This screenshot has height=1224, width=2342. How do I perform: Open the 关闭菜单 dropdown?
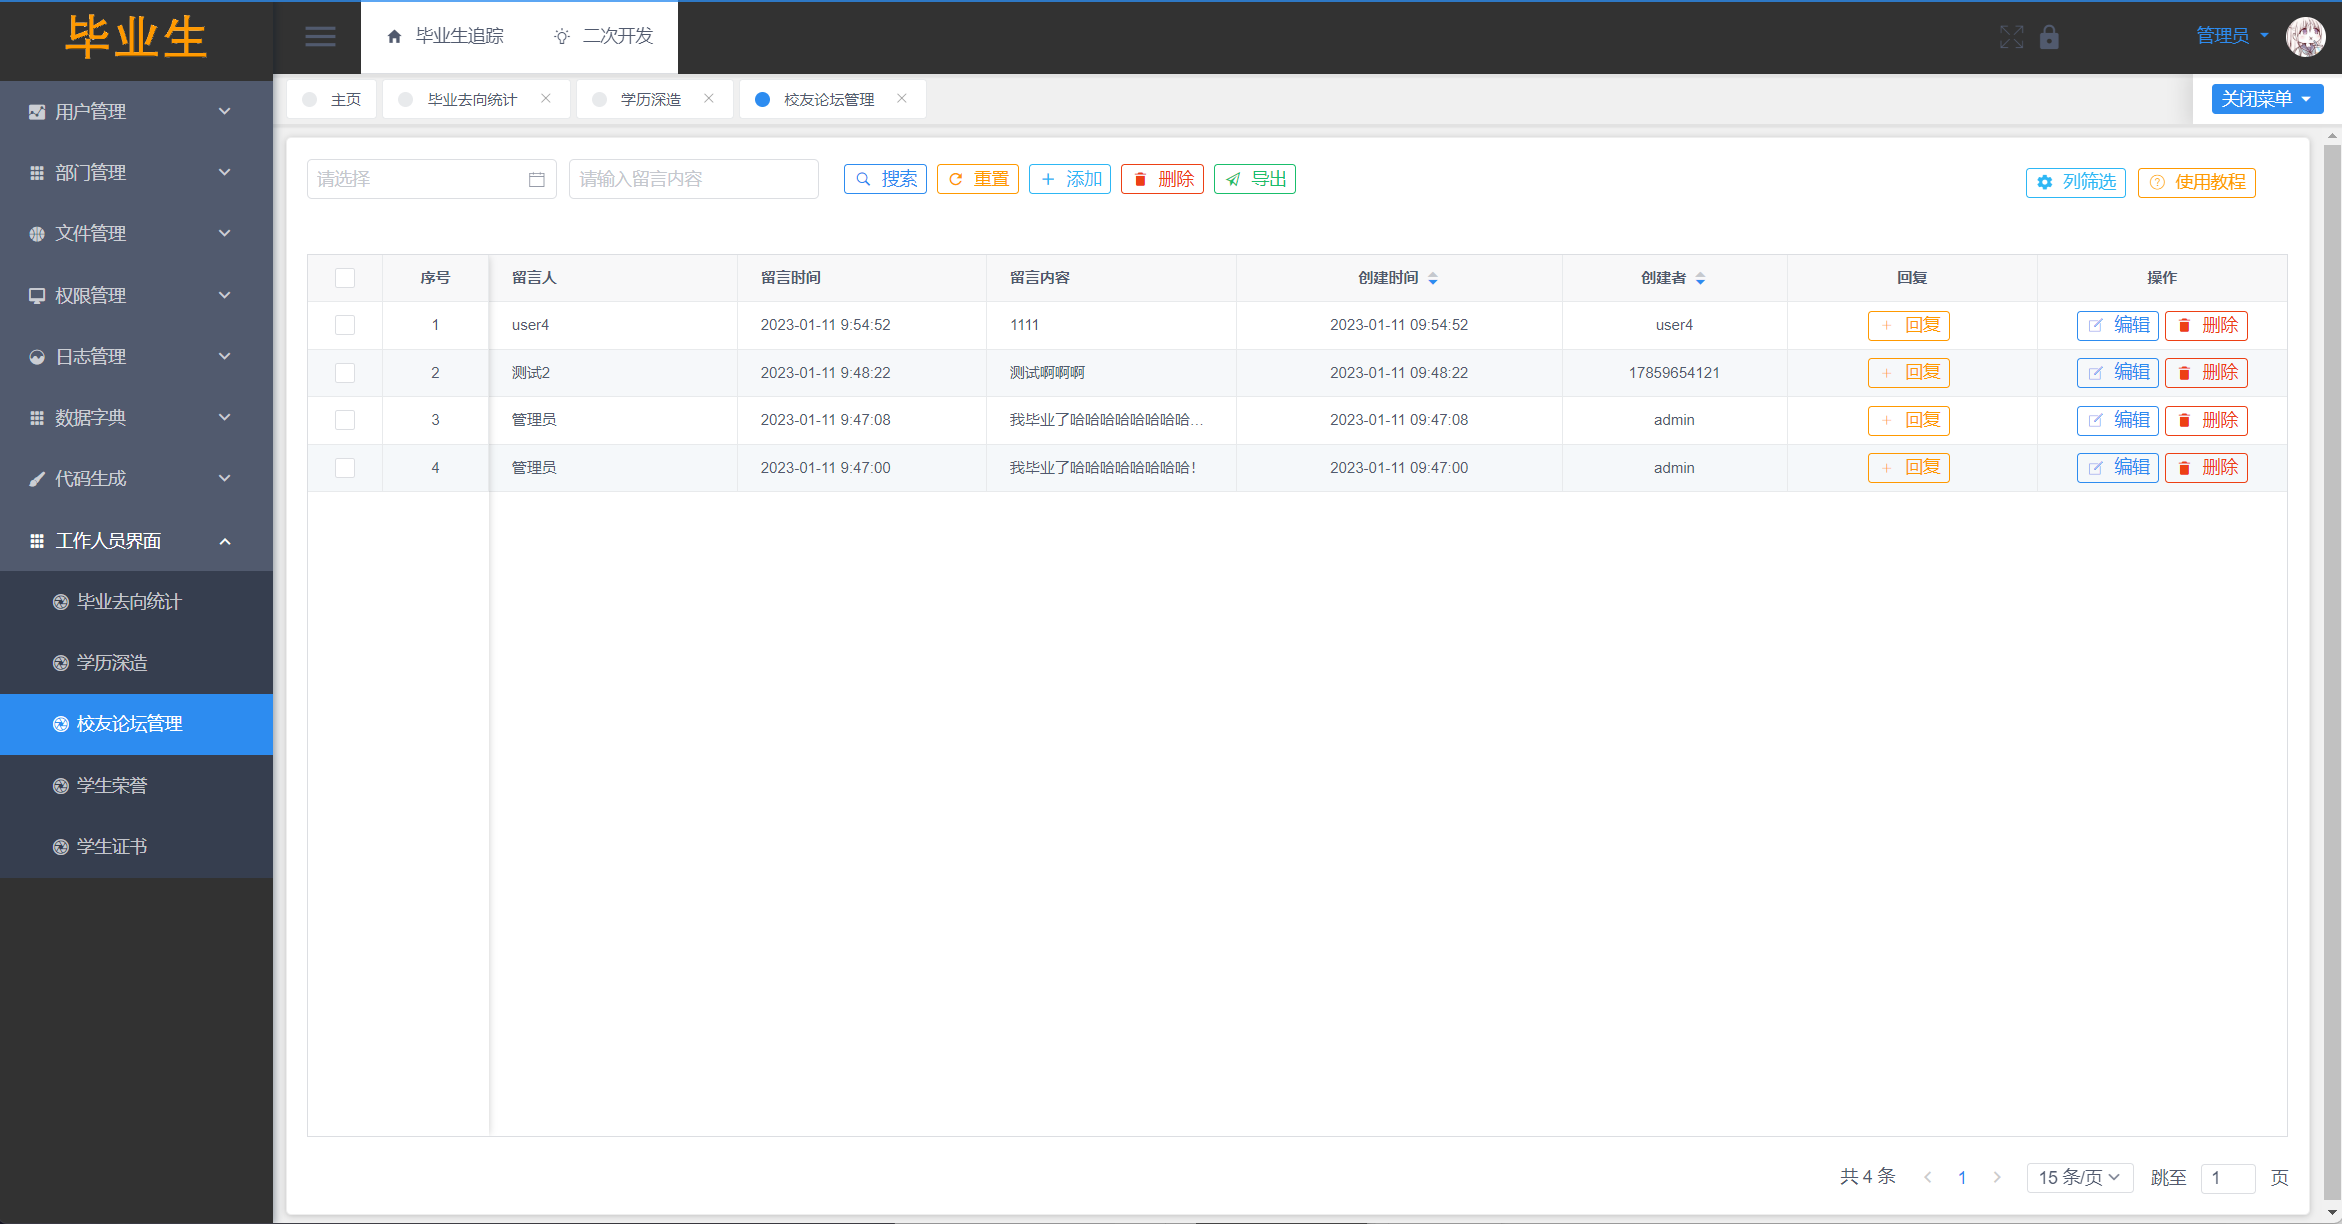pos(2266,99)
